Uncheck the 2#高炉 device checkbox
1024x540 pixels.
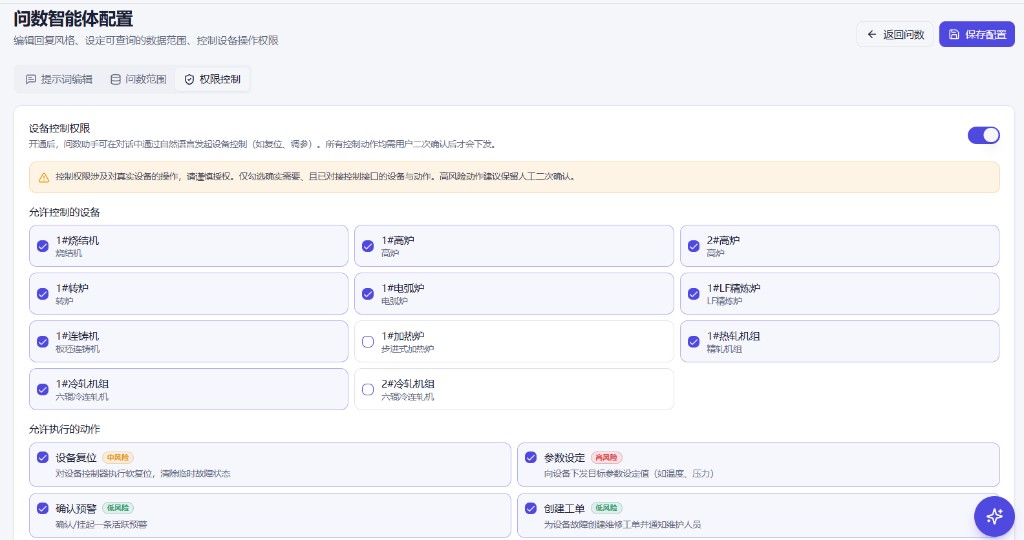[694, 246]
